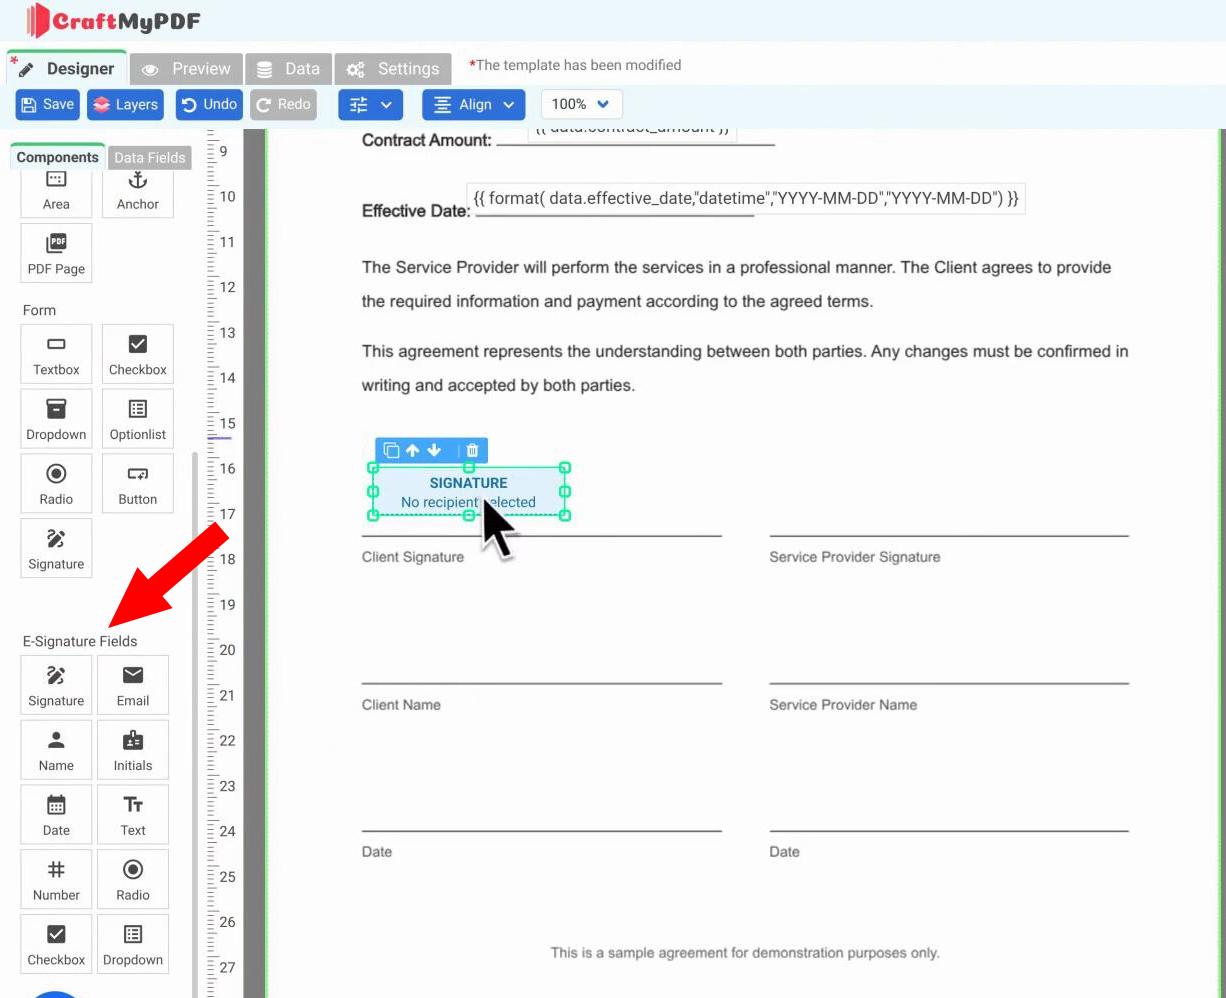This screenshot has width=1226, height=998.
Task: Choose the E-Signature Date field component
Action: pyautogui.click(x=56, y=815)
